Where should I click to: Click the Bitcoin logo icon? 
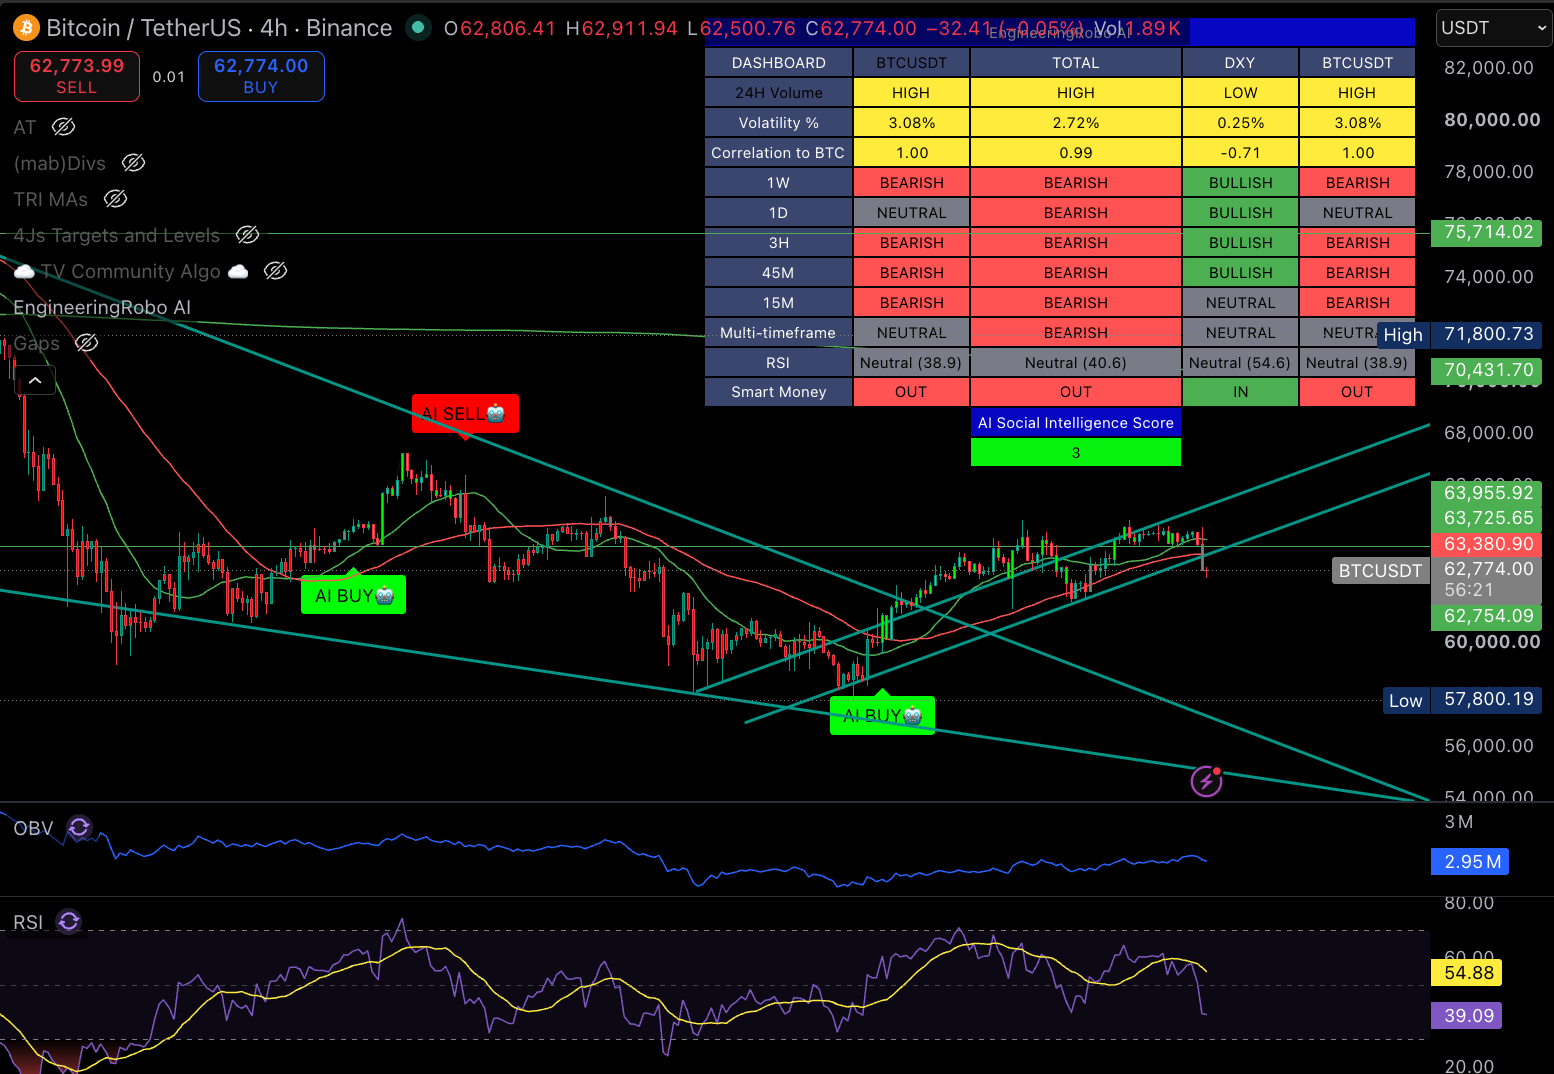pos(25,27)
